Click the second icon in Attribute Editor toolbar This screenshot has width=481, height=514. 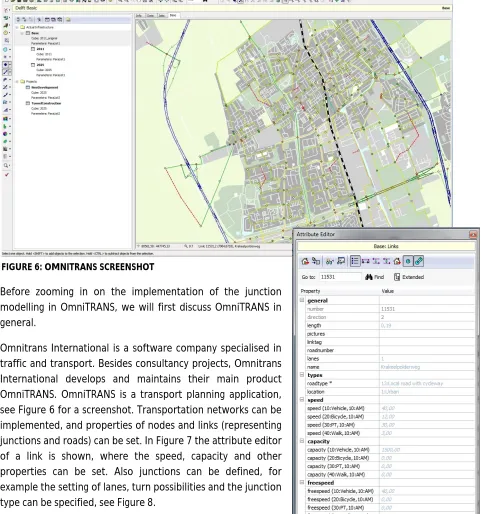[x=316, y=261]
